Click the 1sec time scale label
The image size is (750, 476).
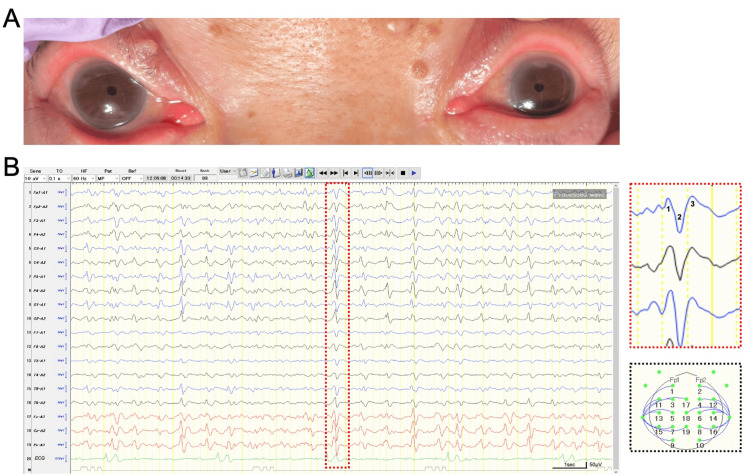pyautogui.click(x=569, y=465)
